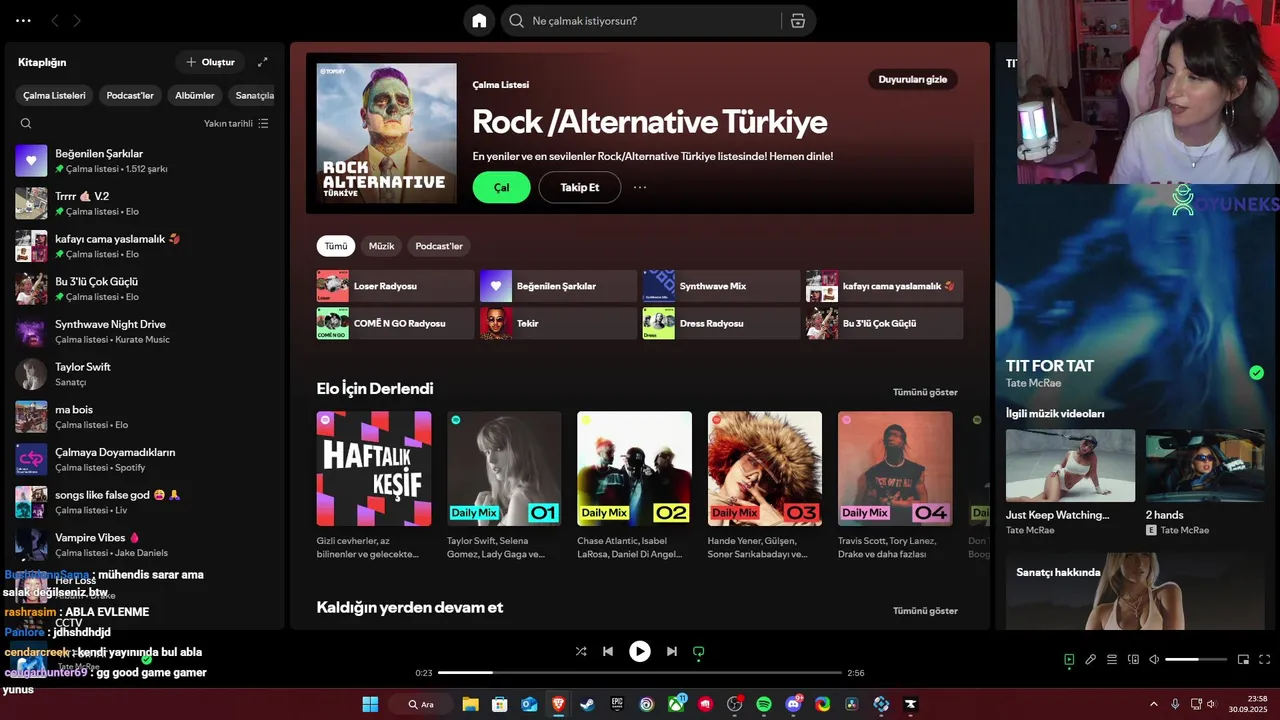1280x720 pixels.
Task: Expand the library panel to full width
Action: (x=262, y=62)
